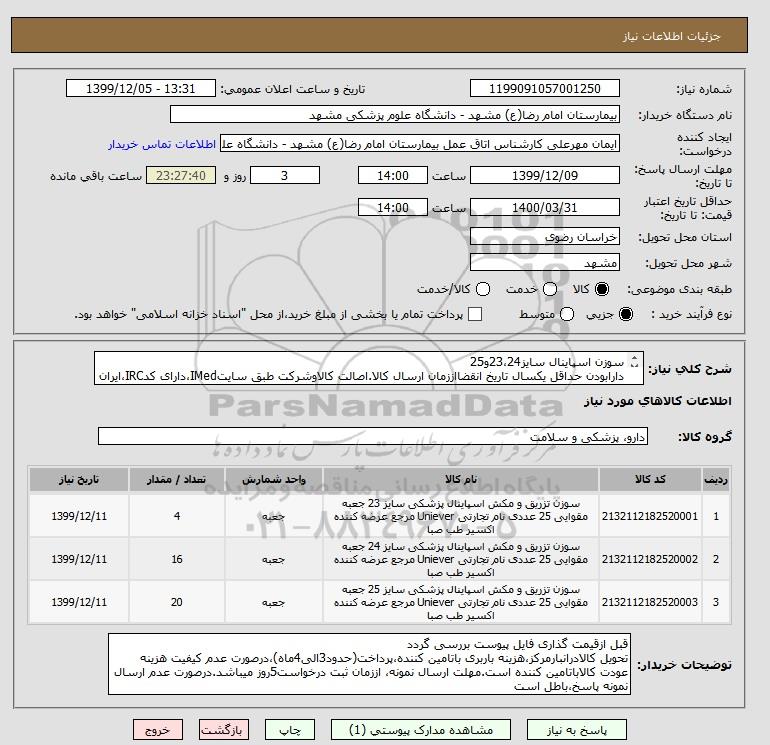
Task: Click the کد کالا column header
Action: pos(650,479)
